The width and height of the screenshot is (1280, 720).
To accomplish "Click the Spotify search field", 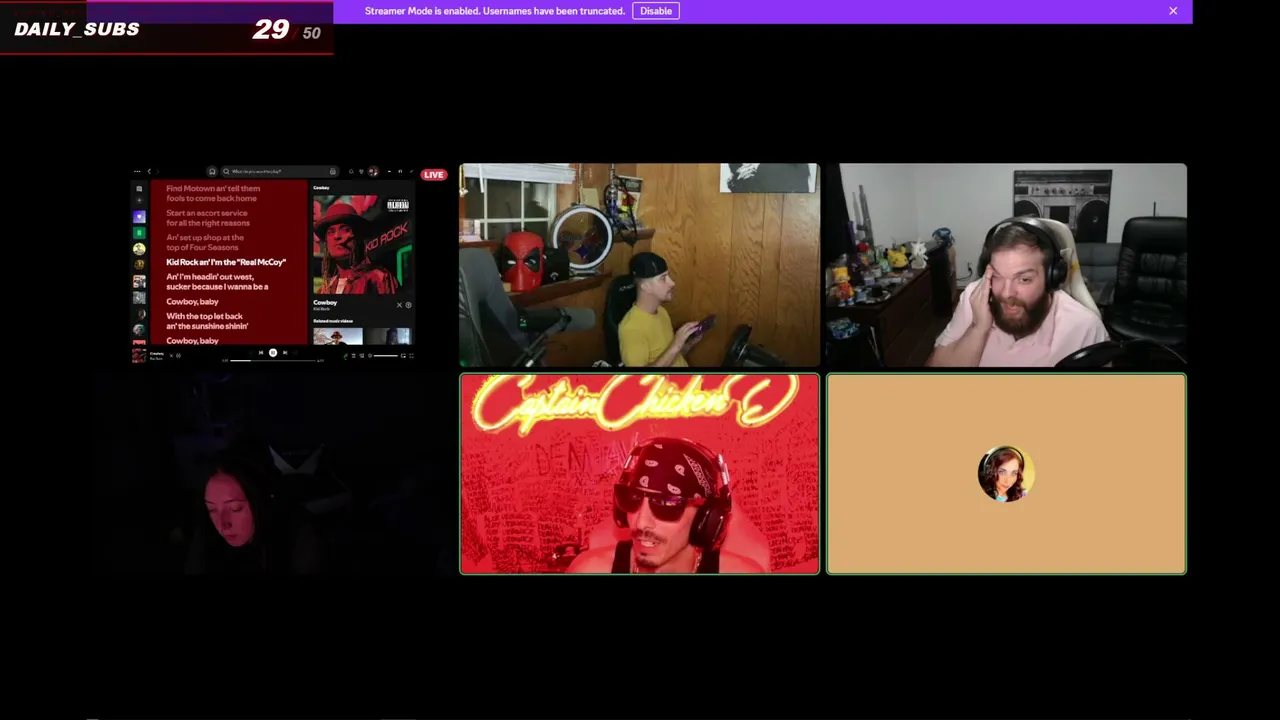I will (279, 172).
